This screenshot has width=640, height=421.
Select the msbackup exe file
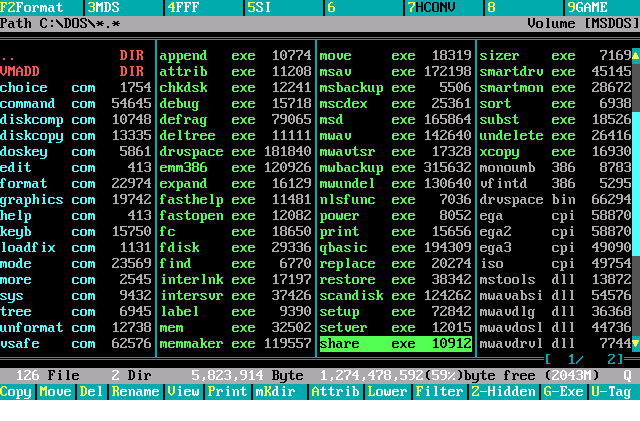pyautogui.click(x=396, y=87)
